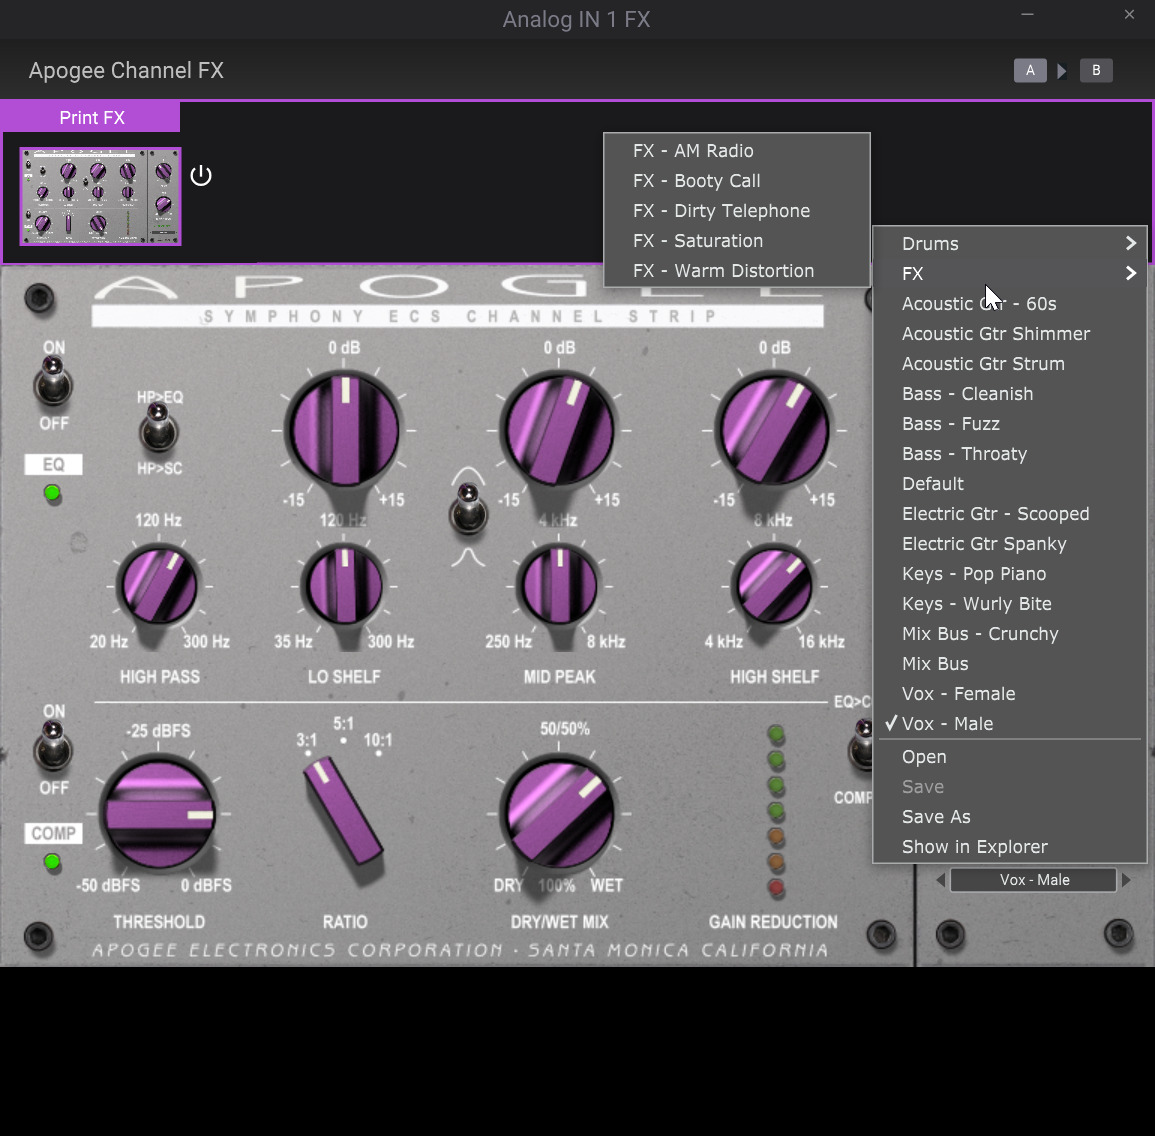
Task: Click the A comparison button
Action: (1030, 71)
